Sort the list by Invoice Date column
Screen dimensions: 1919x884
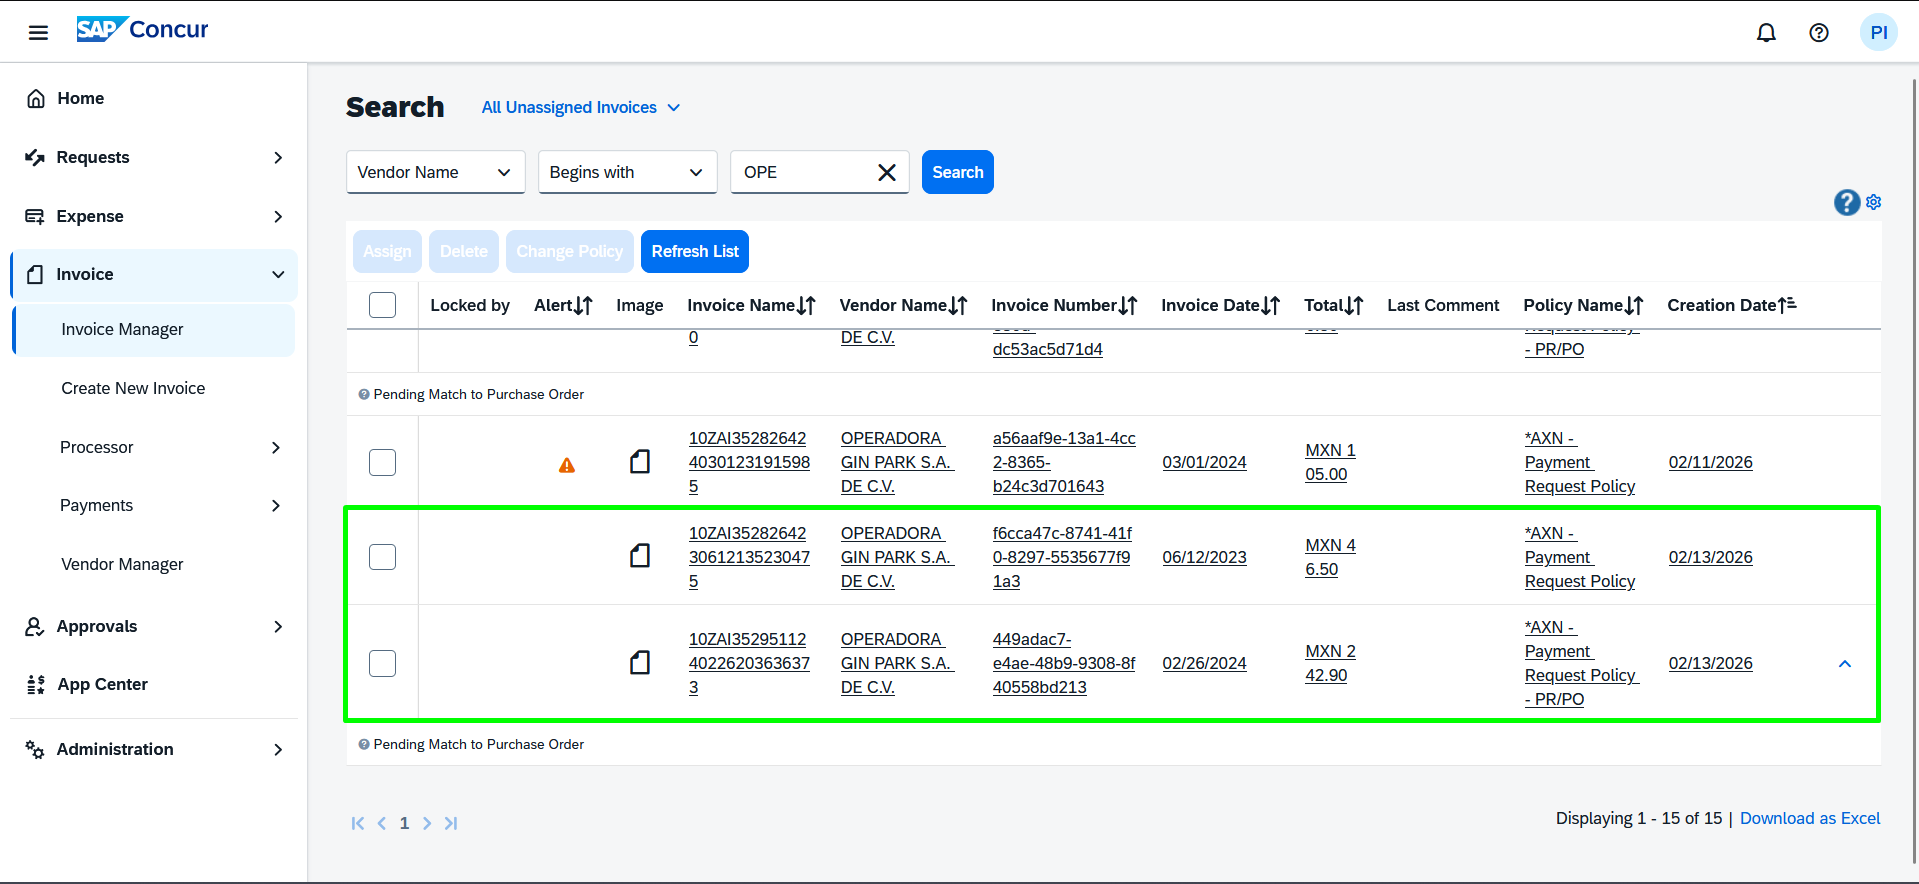pyautogui.click(x=1220, y=305)
